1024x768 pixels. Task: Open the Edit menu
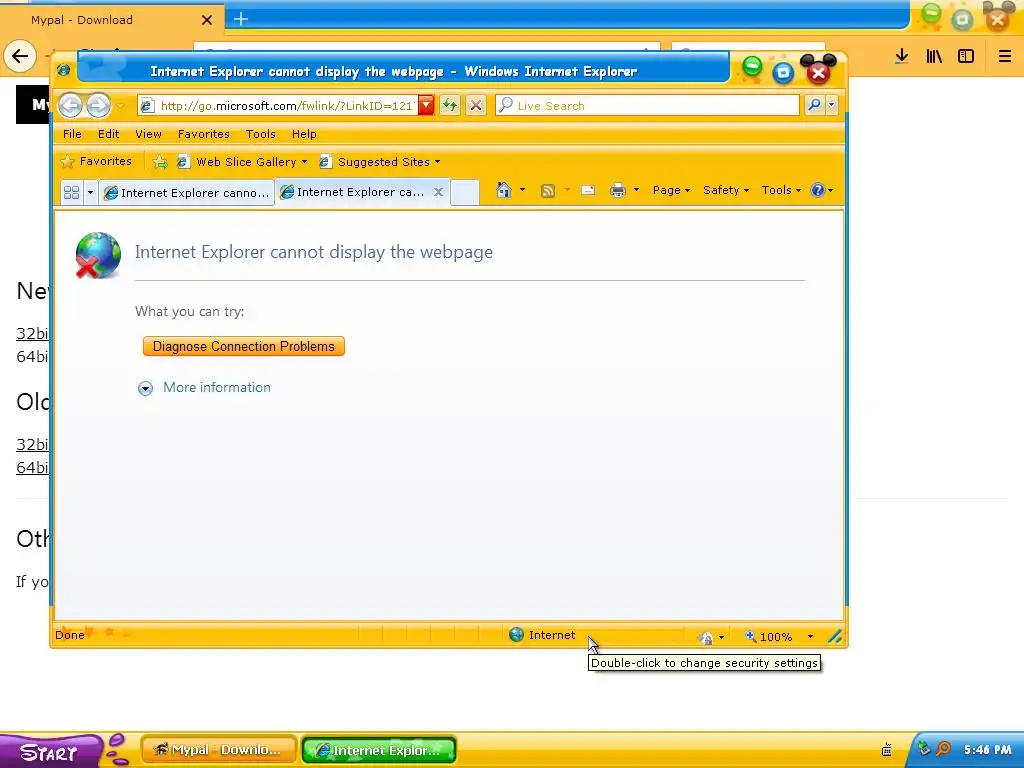coord(108,134)
